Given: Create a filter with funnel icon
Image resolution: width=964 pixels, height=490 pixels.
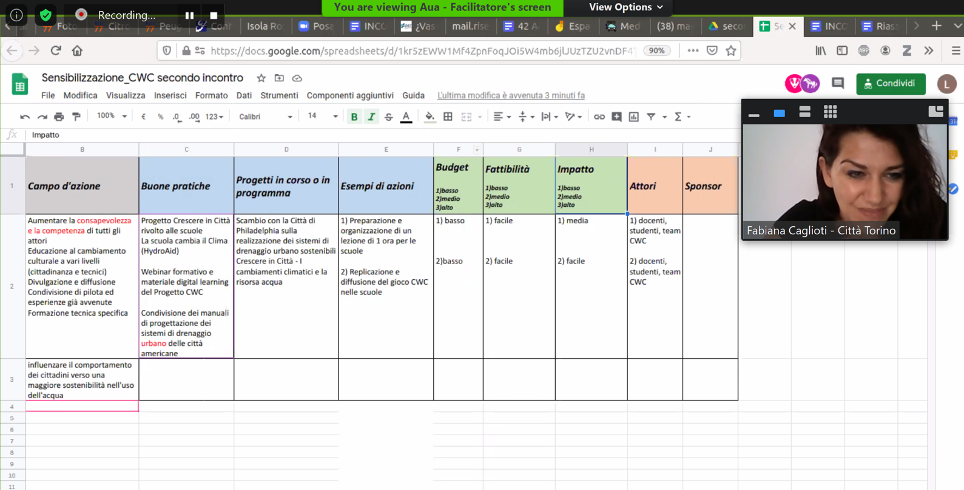Looking at the screenshot, I should (651, 116).
